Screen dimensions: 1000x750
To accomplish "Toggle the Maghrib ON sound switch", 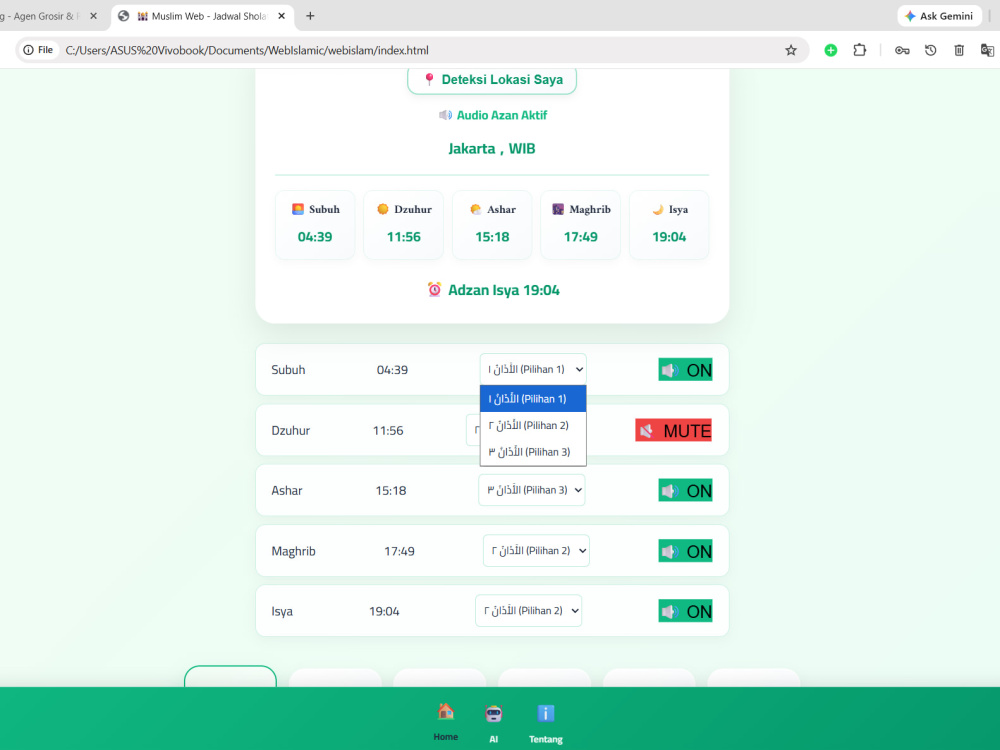I will click(x=686, y=551).
